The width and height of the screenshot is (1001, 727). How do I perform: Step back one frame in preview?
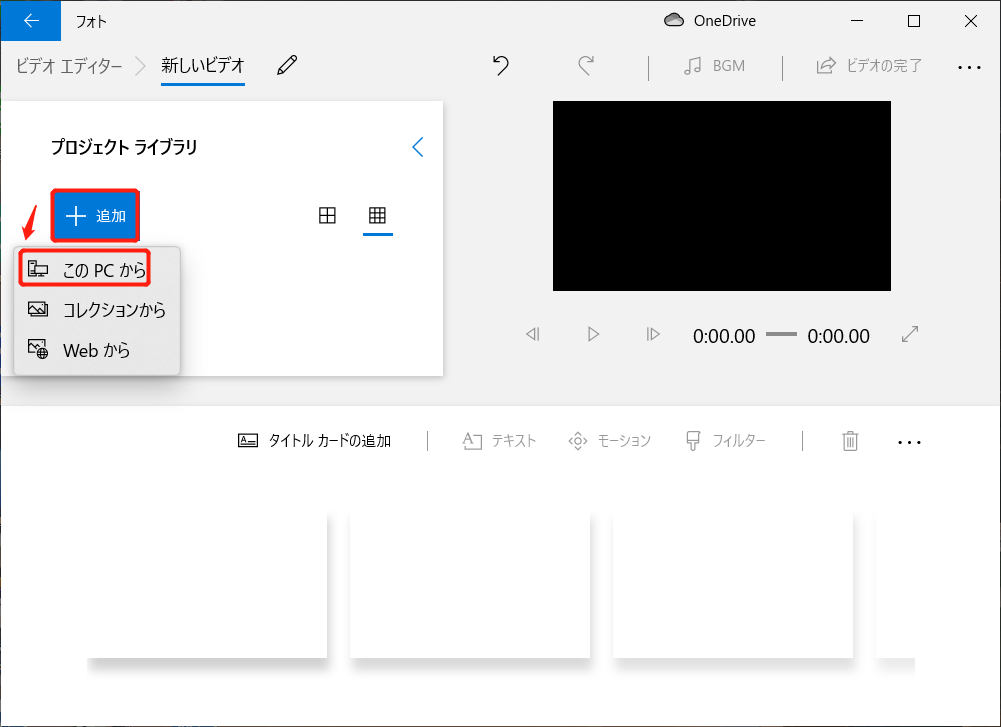point(532,334)
